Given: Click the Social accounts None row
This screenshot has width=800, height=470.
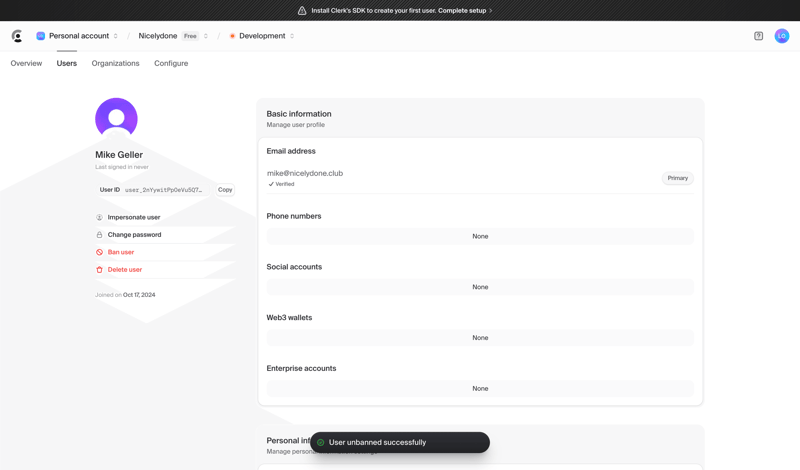Looking at the screenshot, I should pos(480,287).
